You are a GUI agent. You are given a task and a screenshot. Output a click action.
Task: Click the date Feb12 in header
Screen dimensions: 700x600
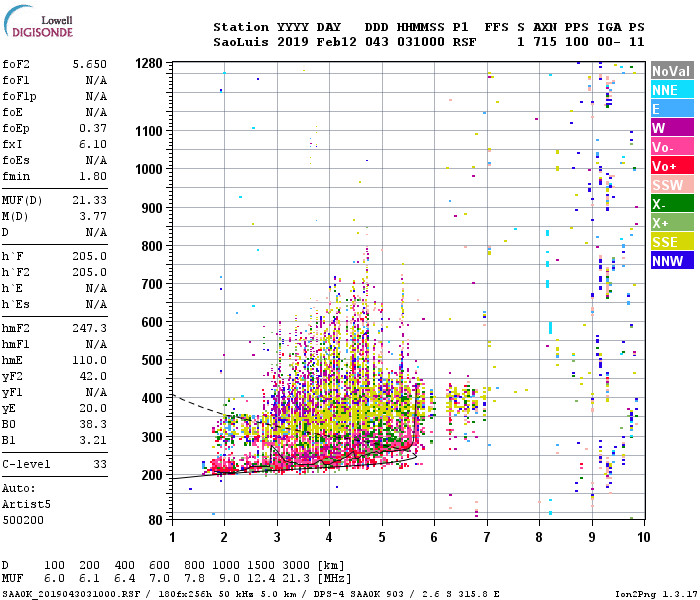pos(337,42)
